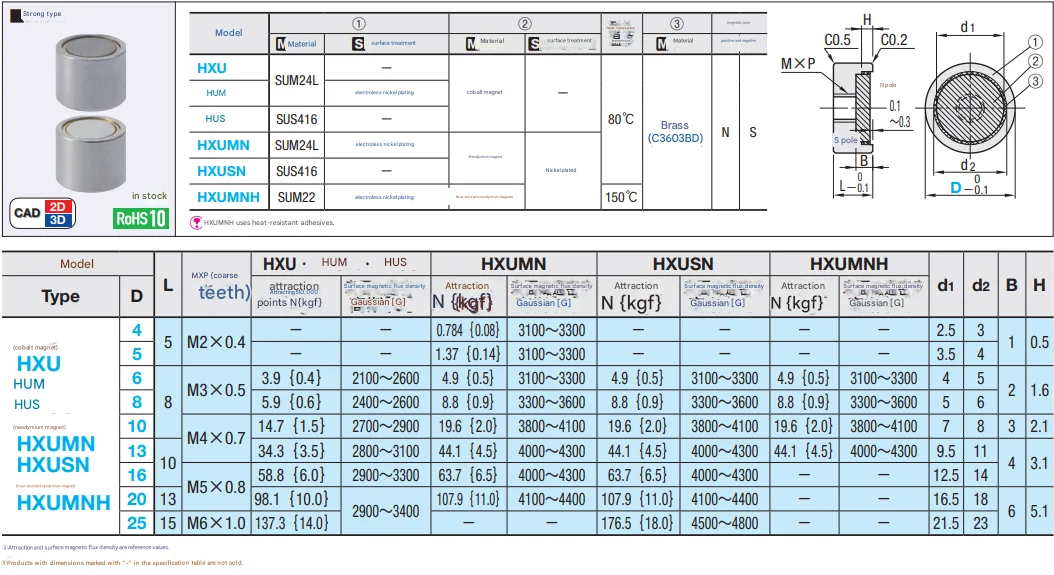Click the HUS model name in materials table

pyautogui.click(x=216, y=119)
